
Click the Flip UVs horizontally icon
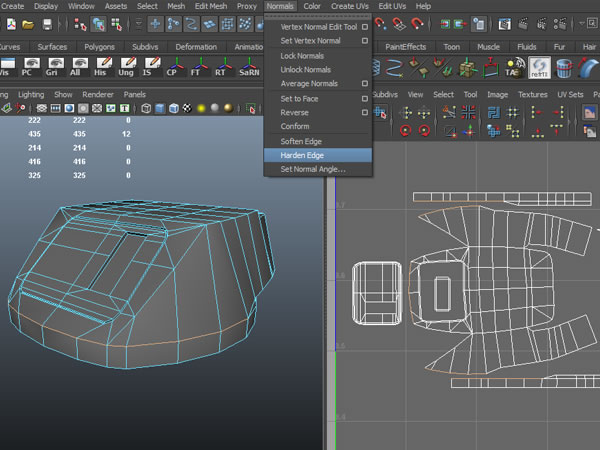click(x=406, y=113)
